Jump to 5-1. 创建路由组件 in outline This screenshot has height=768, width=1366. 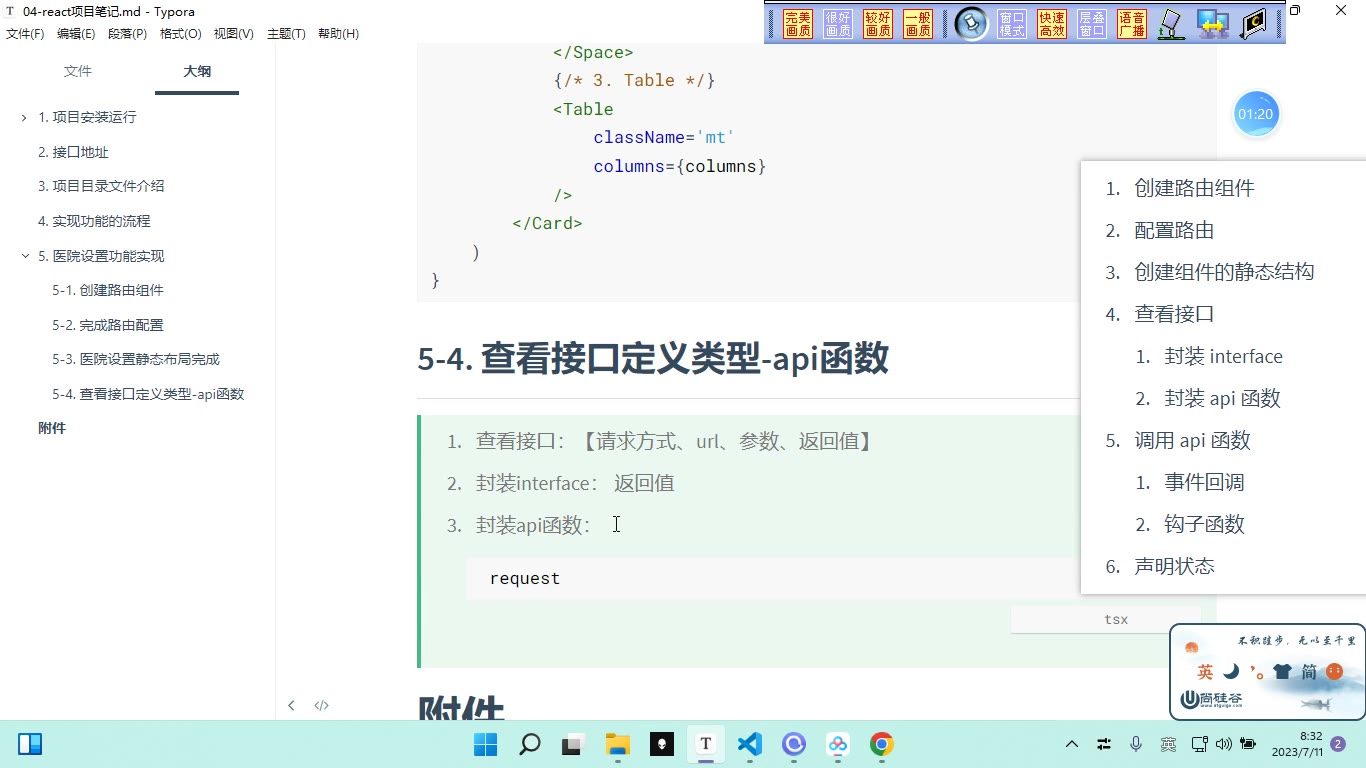click(x=108, y=290)
